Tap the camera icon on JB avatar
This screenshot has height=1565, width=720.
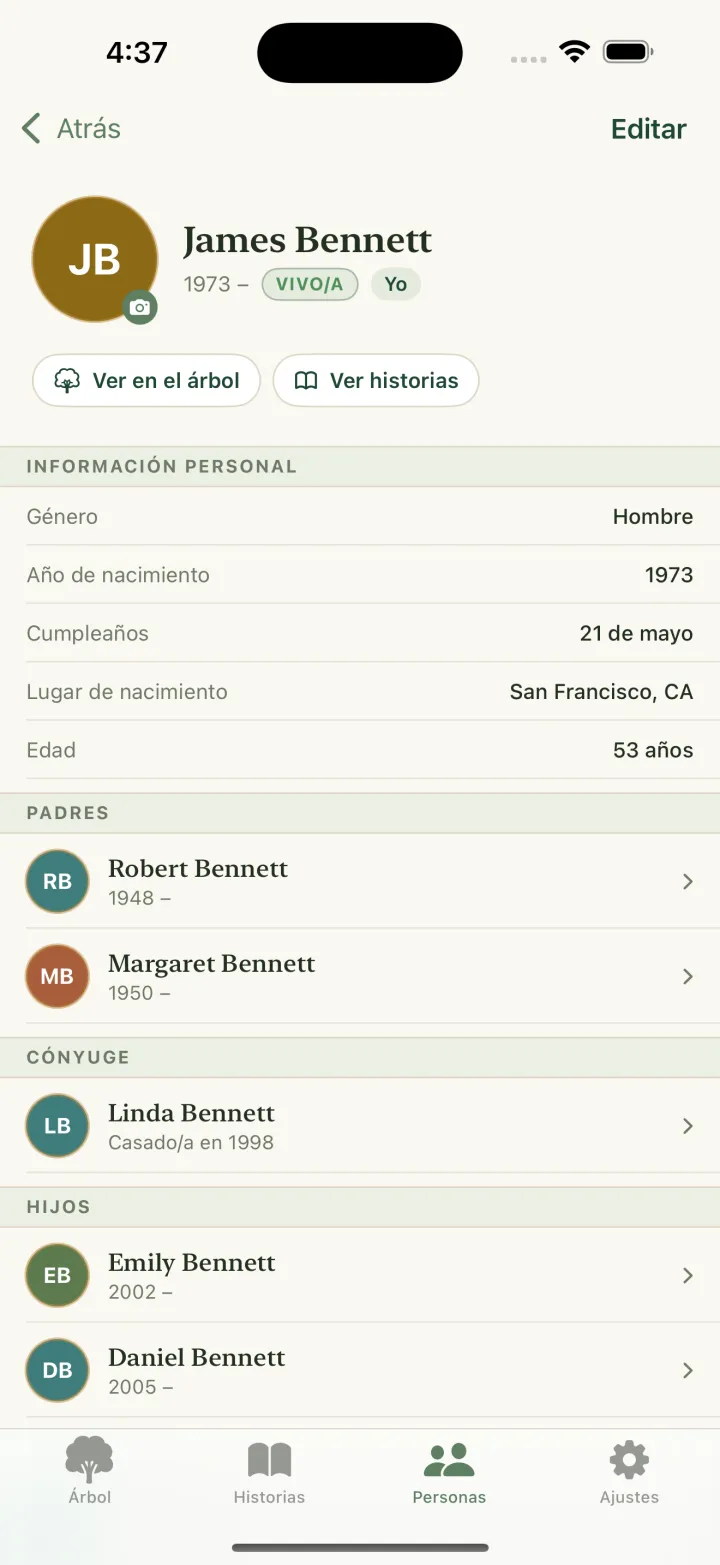140,308
